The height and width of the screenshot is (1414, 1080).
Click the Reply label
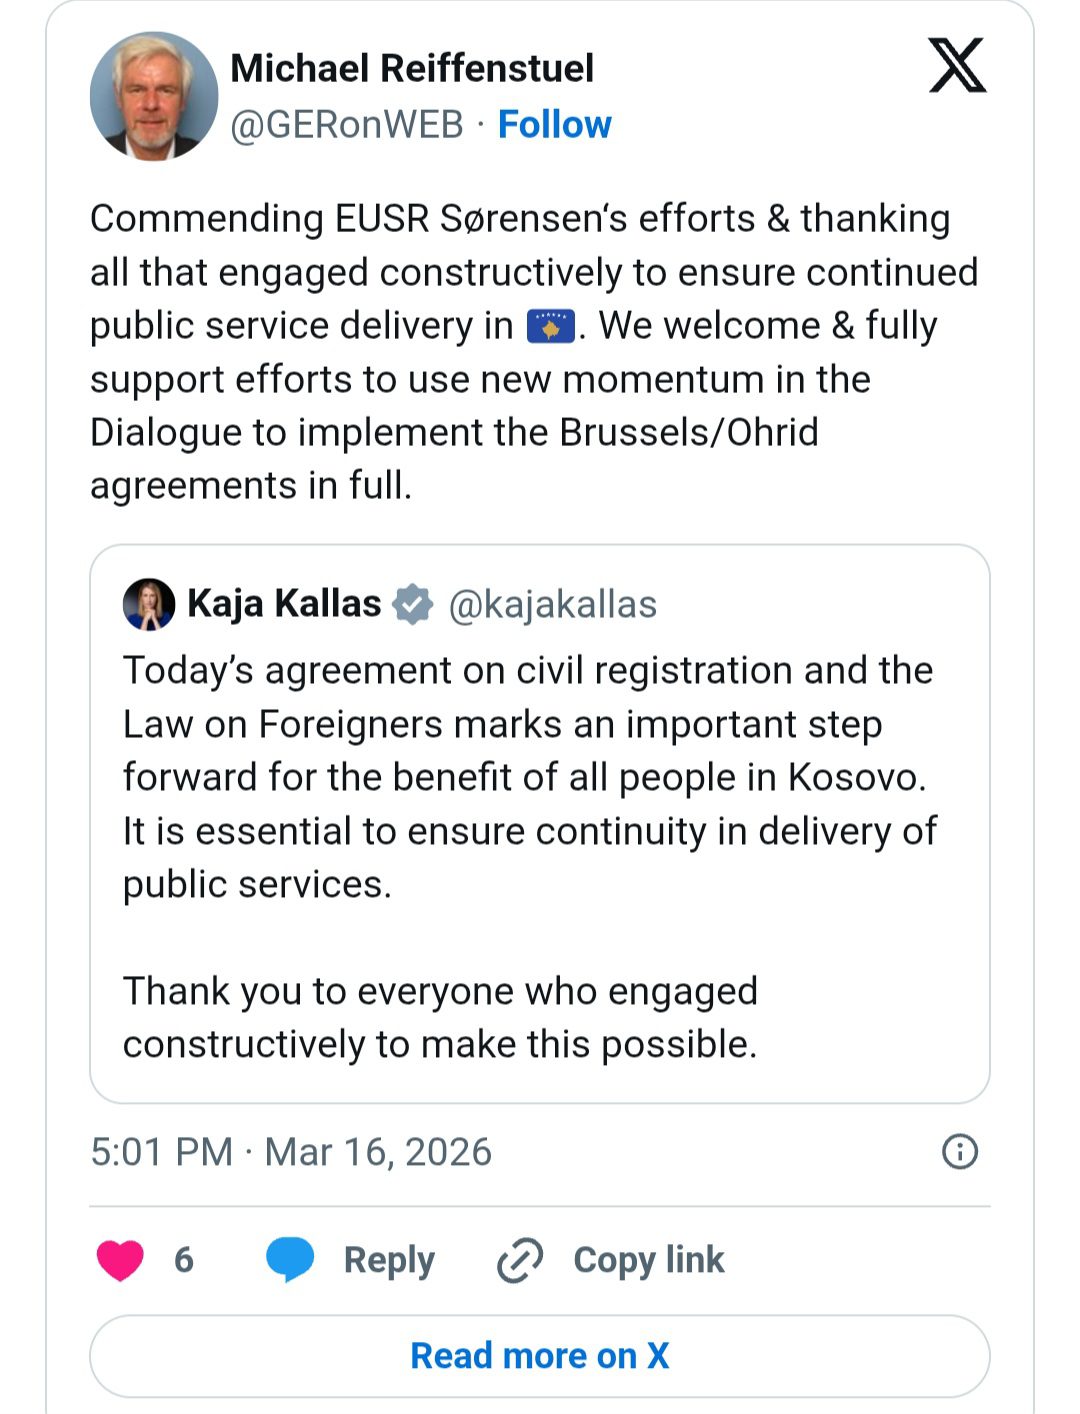pyautogui.click(x=389, y=1260)
